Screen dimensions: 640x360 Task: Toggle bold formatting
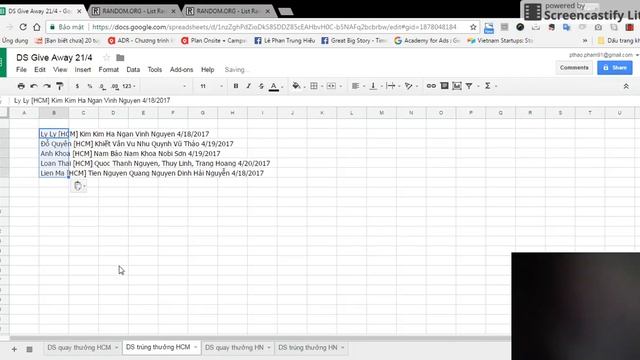click(x=236, y=86)
